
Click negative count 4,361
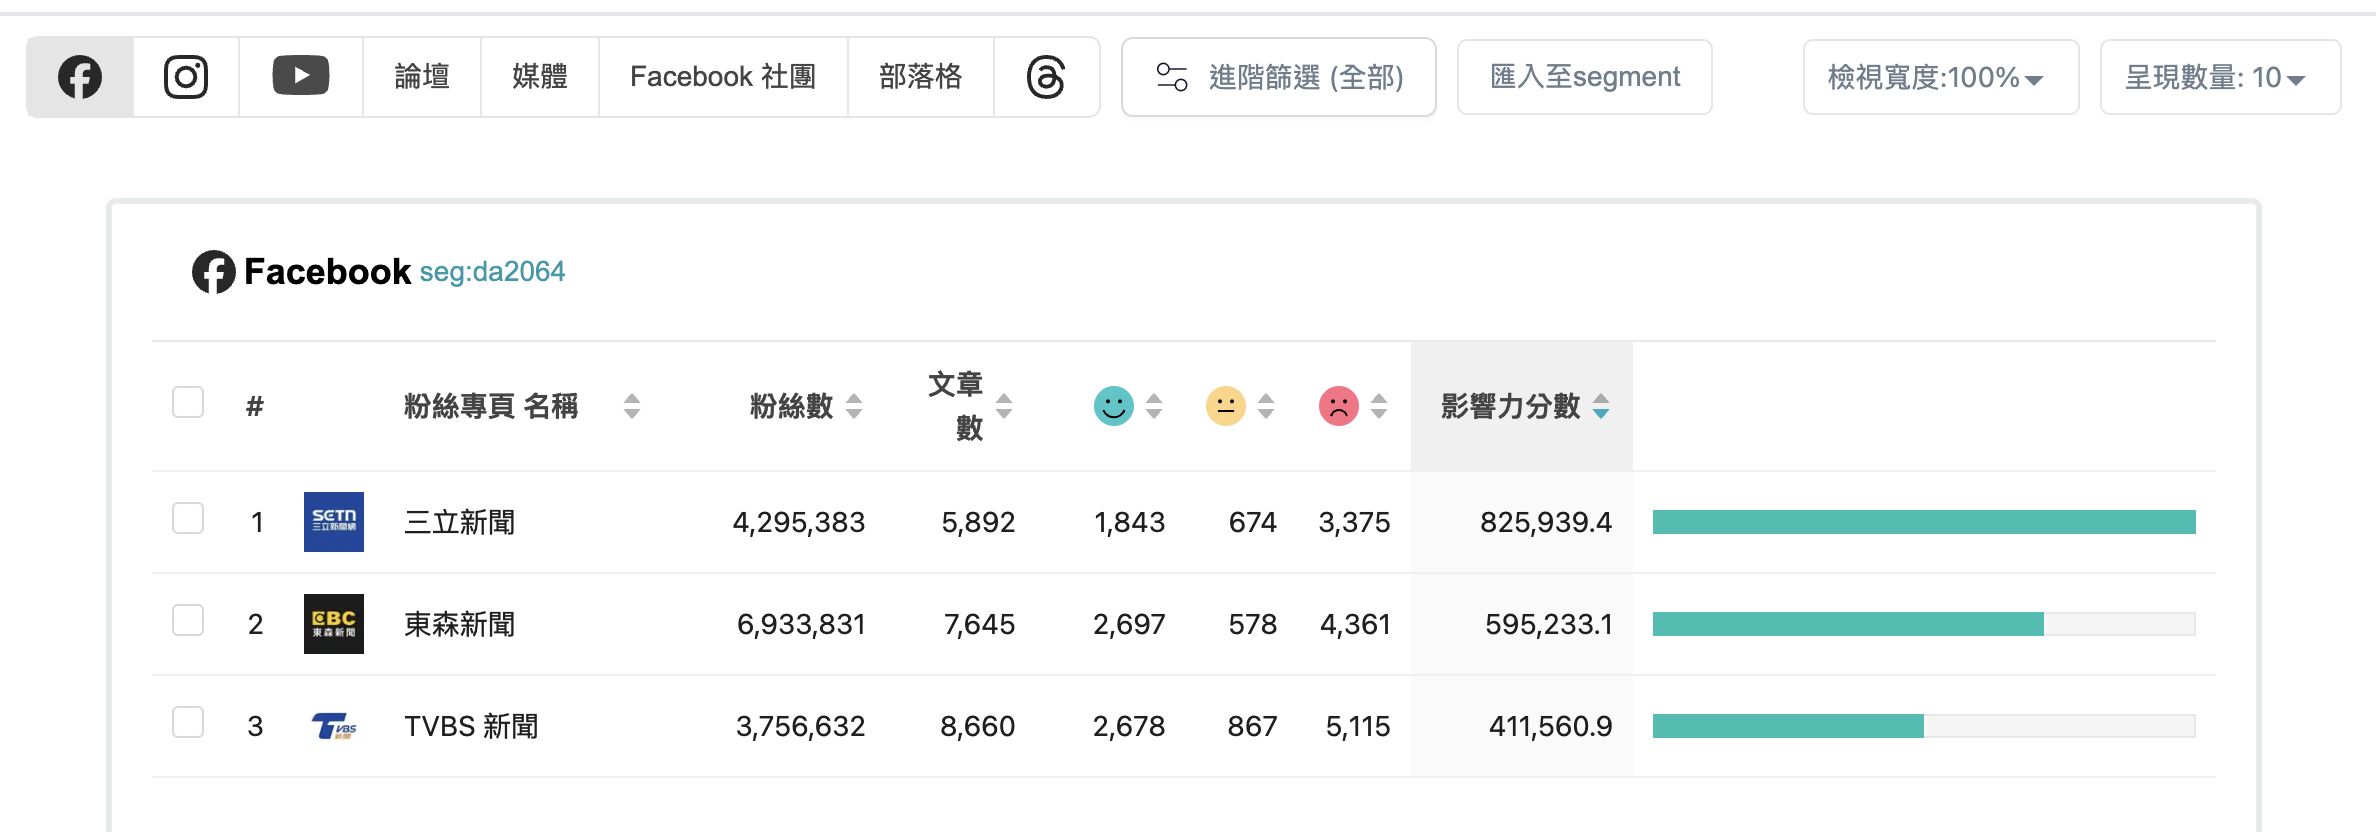click(1355, 624)
